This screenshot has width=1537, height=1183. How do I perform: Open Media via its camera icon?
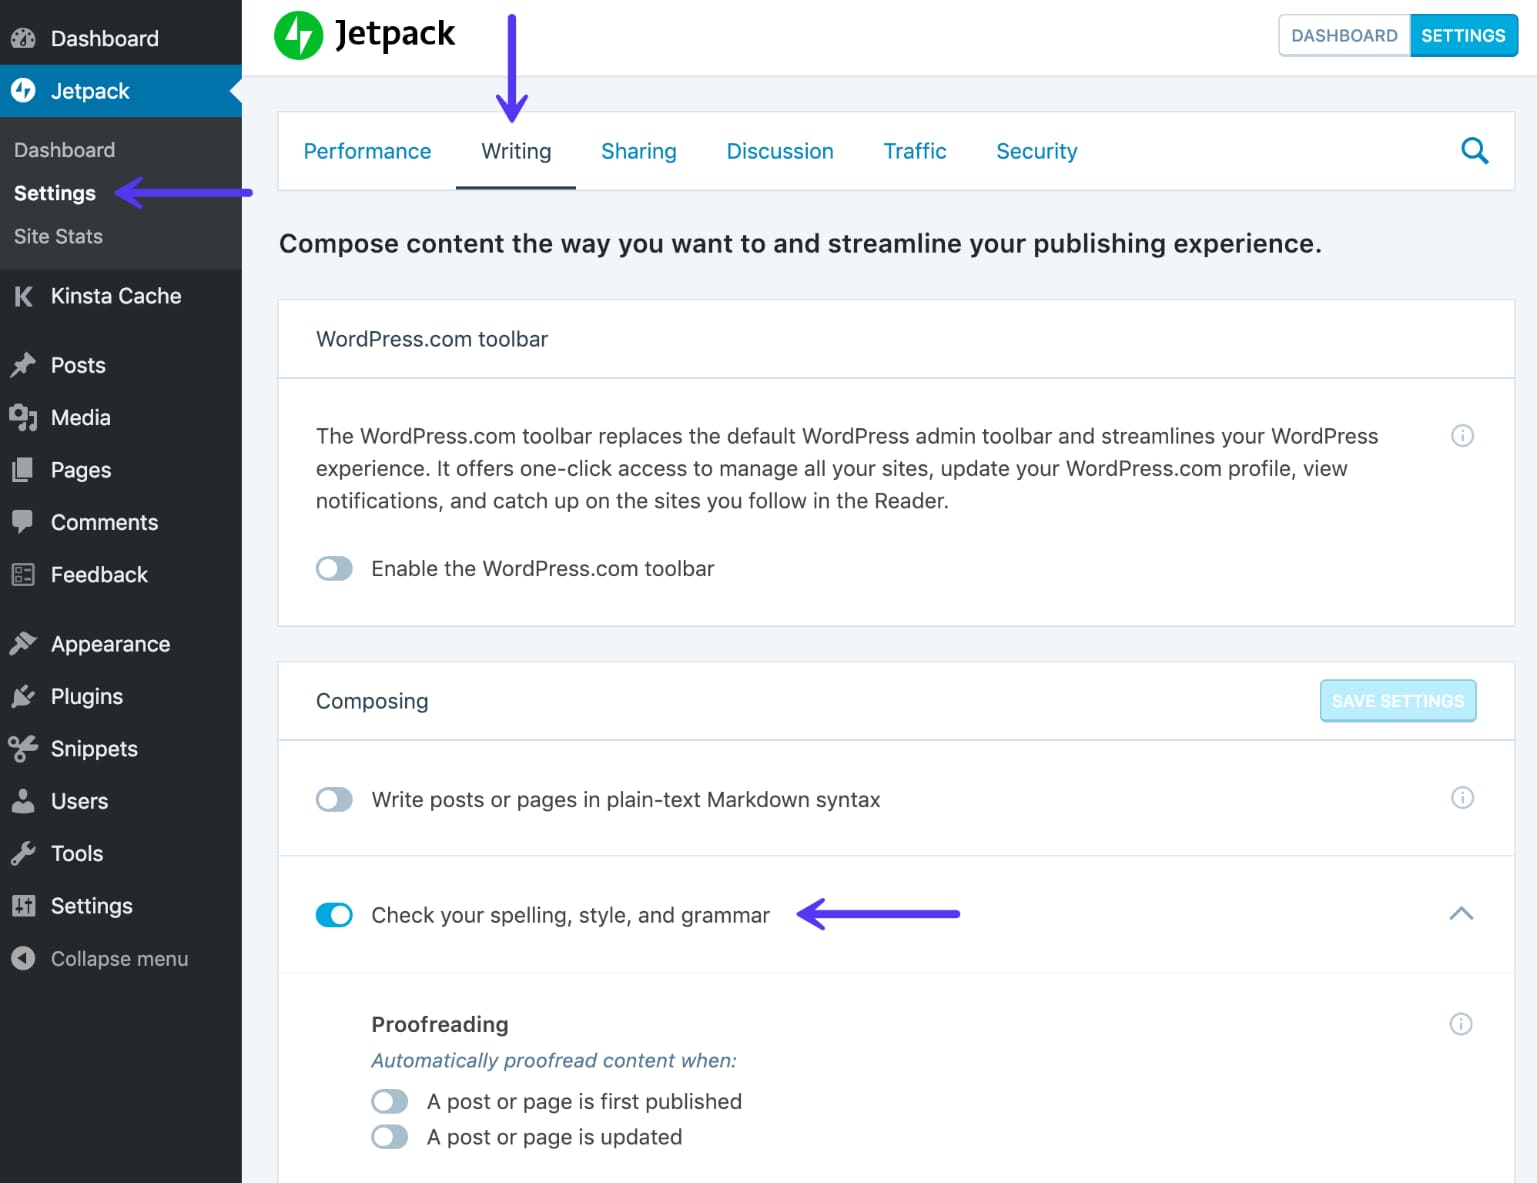point(24,417)
